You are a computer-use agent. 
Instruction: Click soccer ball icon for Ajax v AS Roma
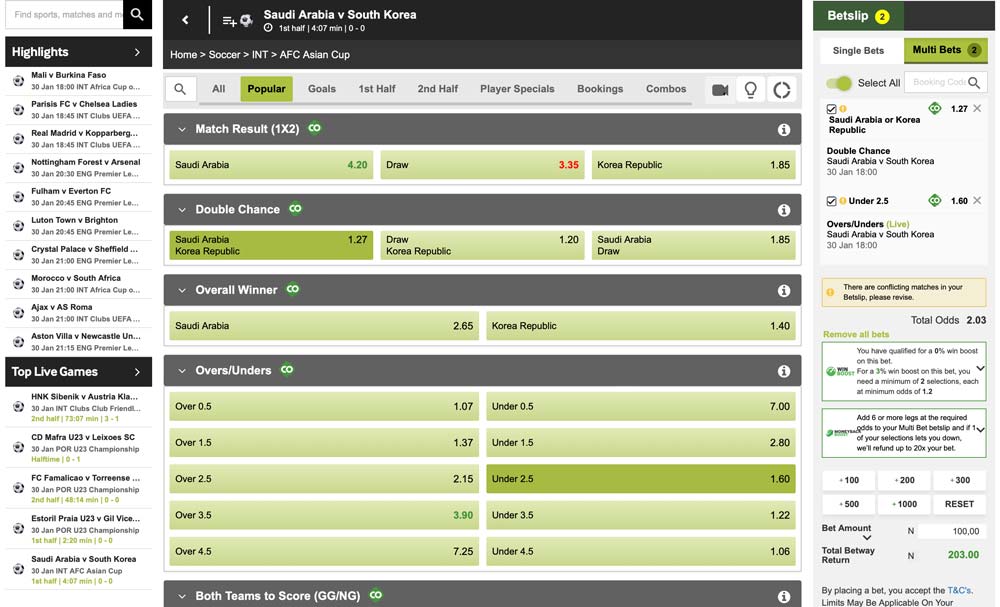click(18, 313)
